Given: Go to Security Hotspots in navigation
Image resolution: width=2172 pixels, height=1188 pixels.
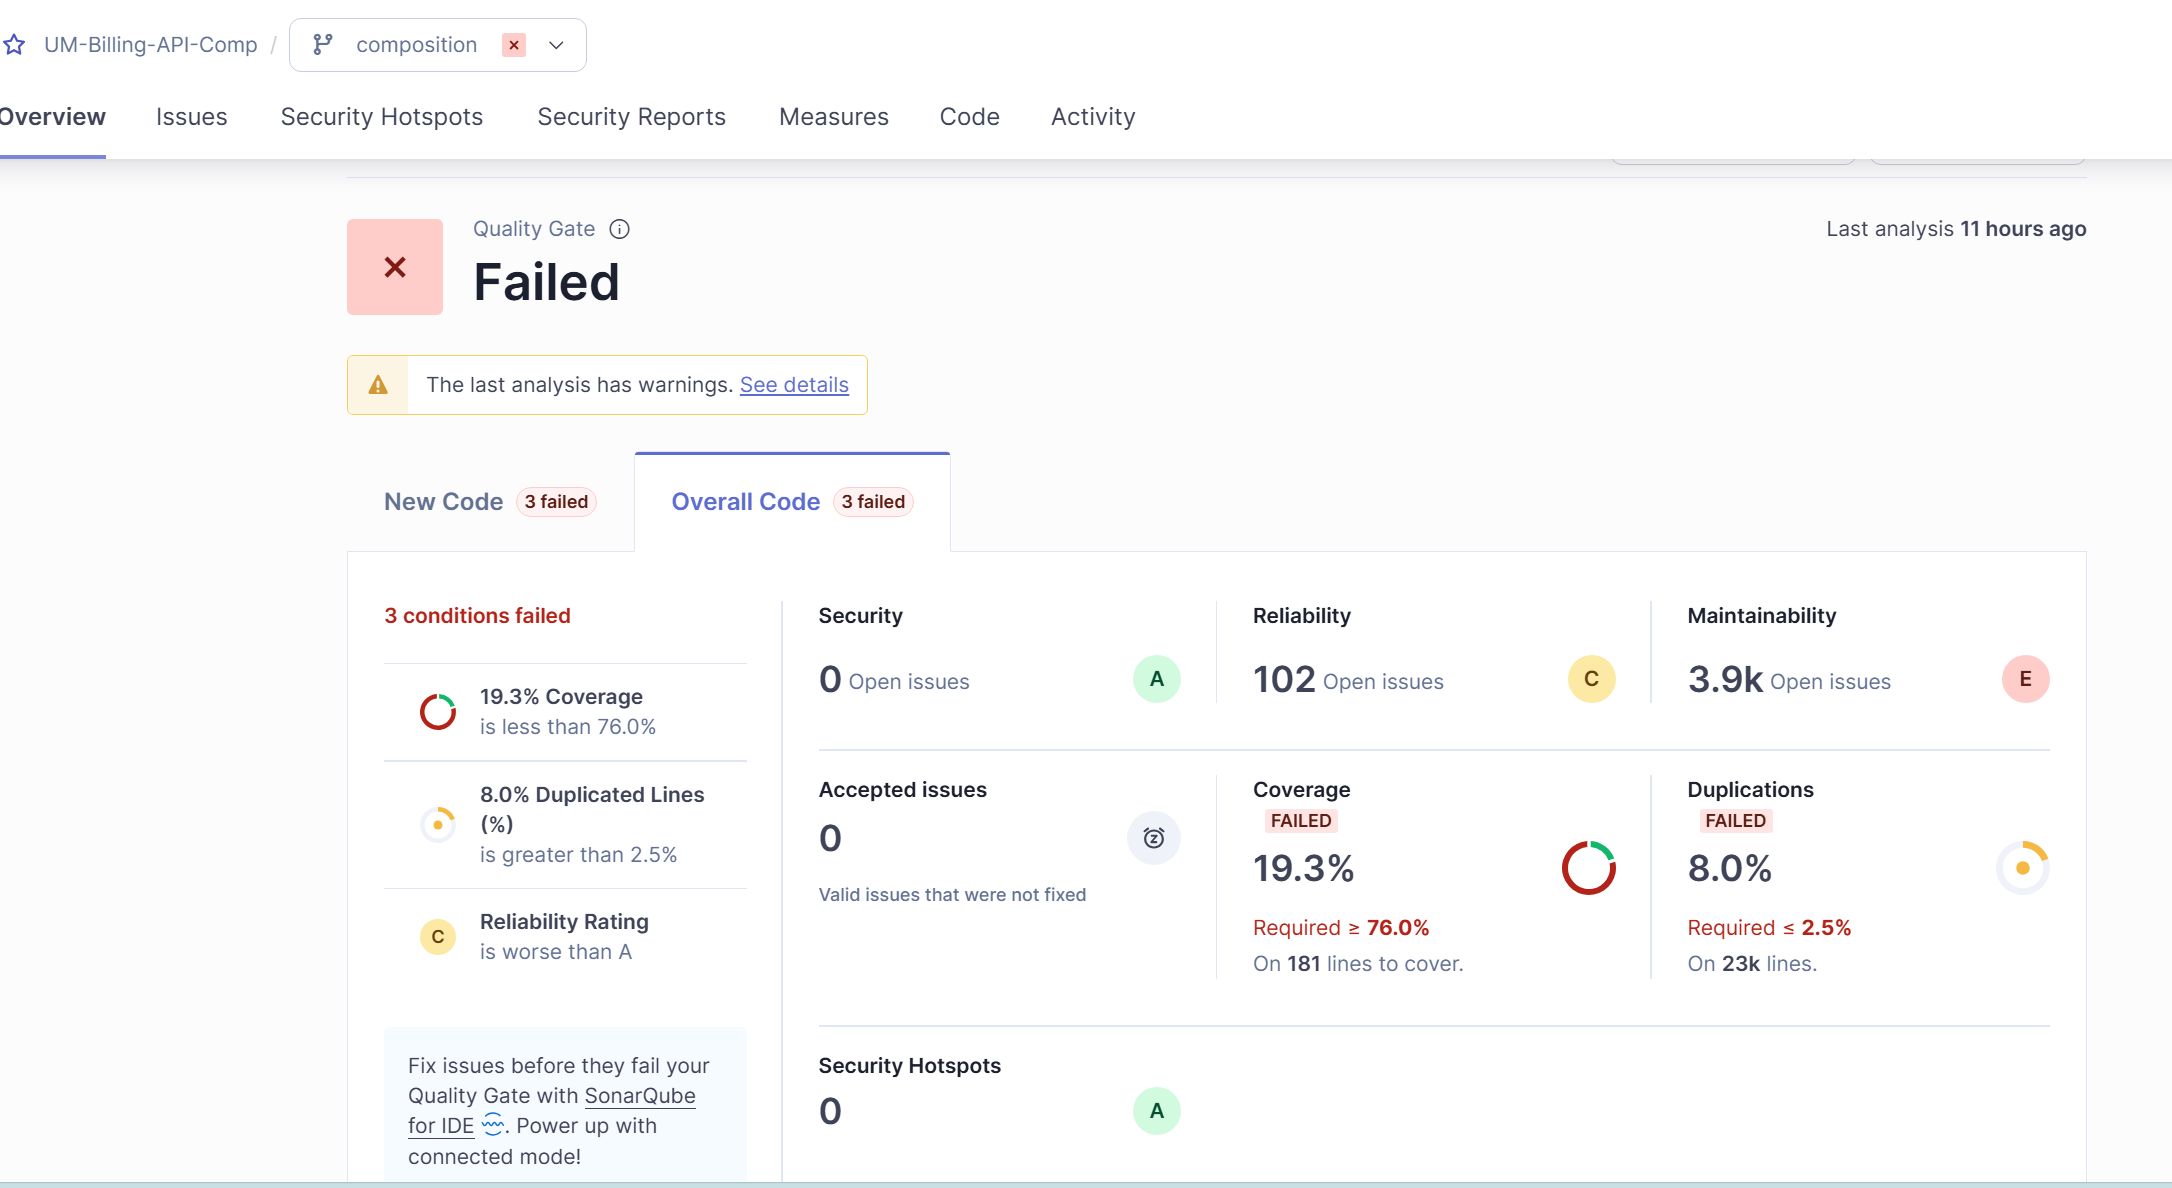Looking at the screenshot, I should coord(382,117).
